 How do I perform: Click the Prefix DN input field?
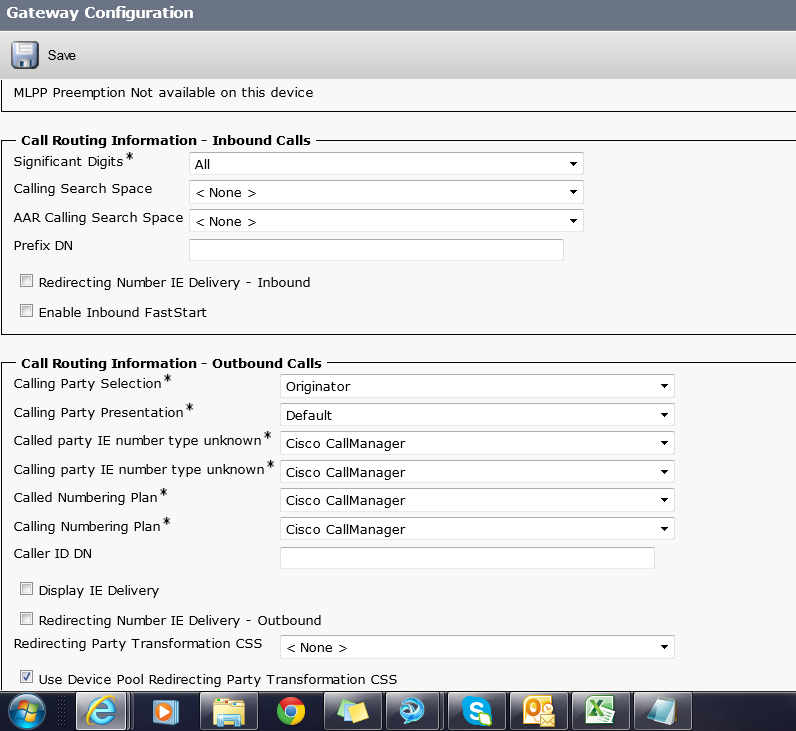pyautogui.click(x=376, y=250)
